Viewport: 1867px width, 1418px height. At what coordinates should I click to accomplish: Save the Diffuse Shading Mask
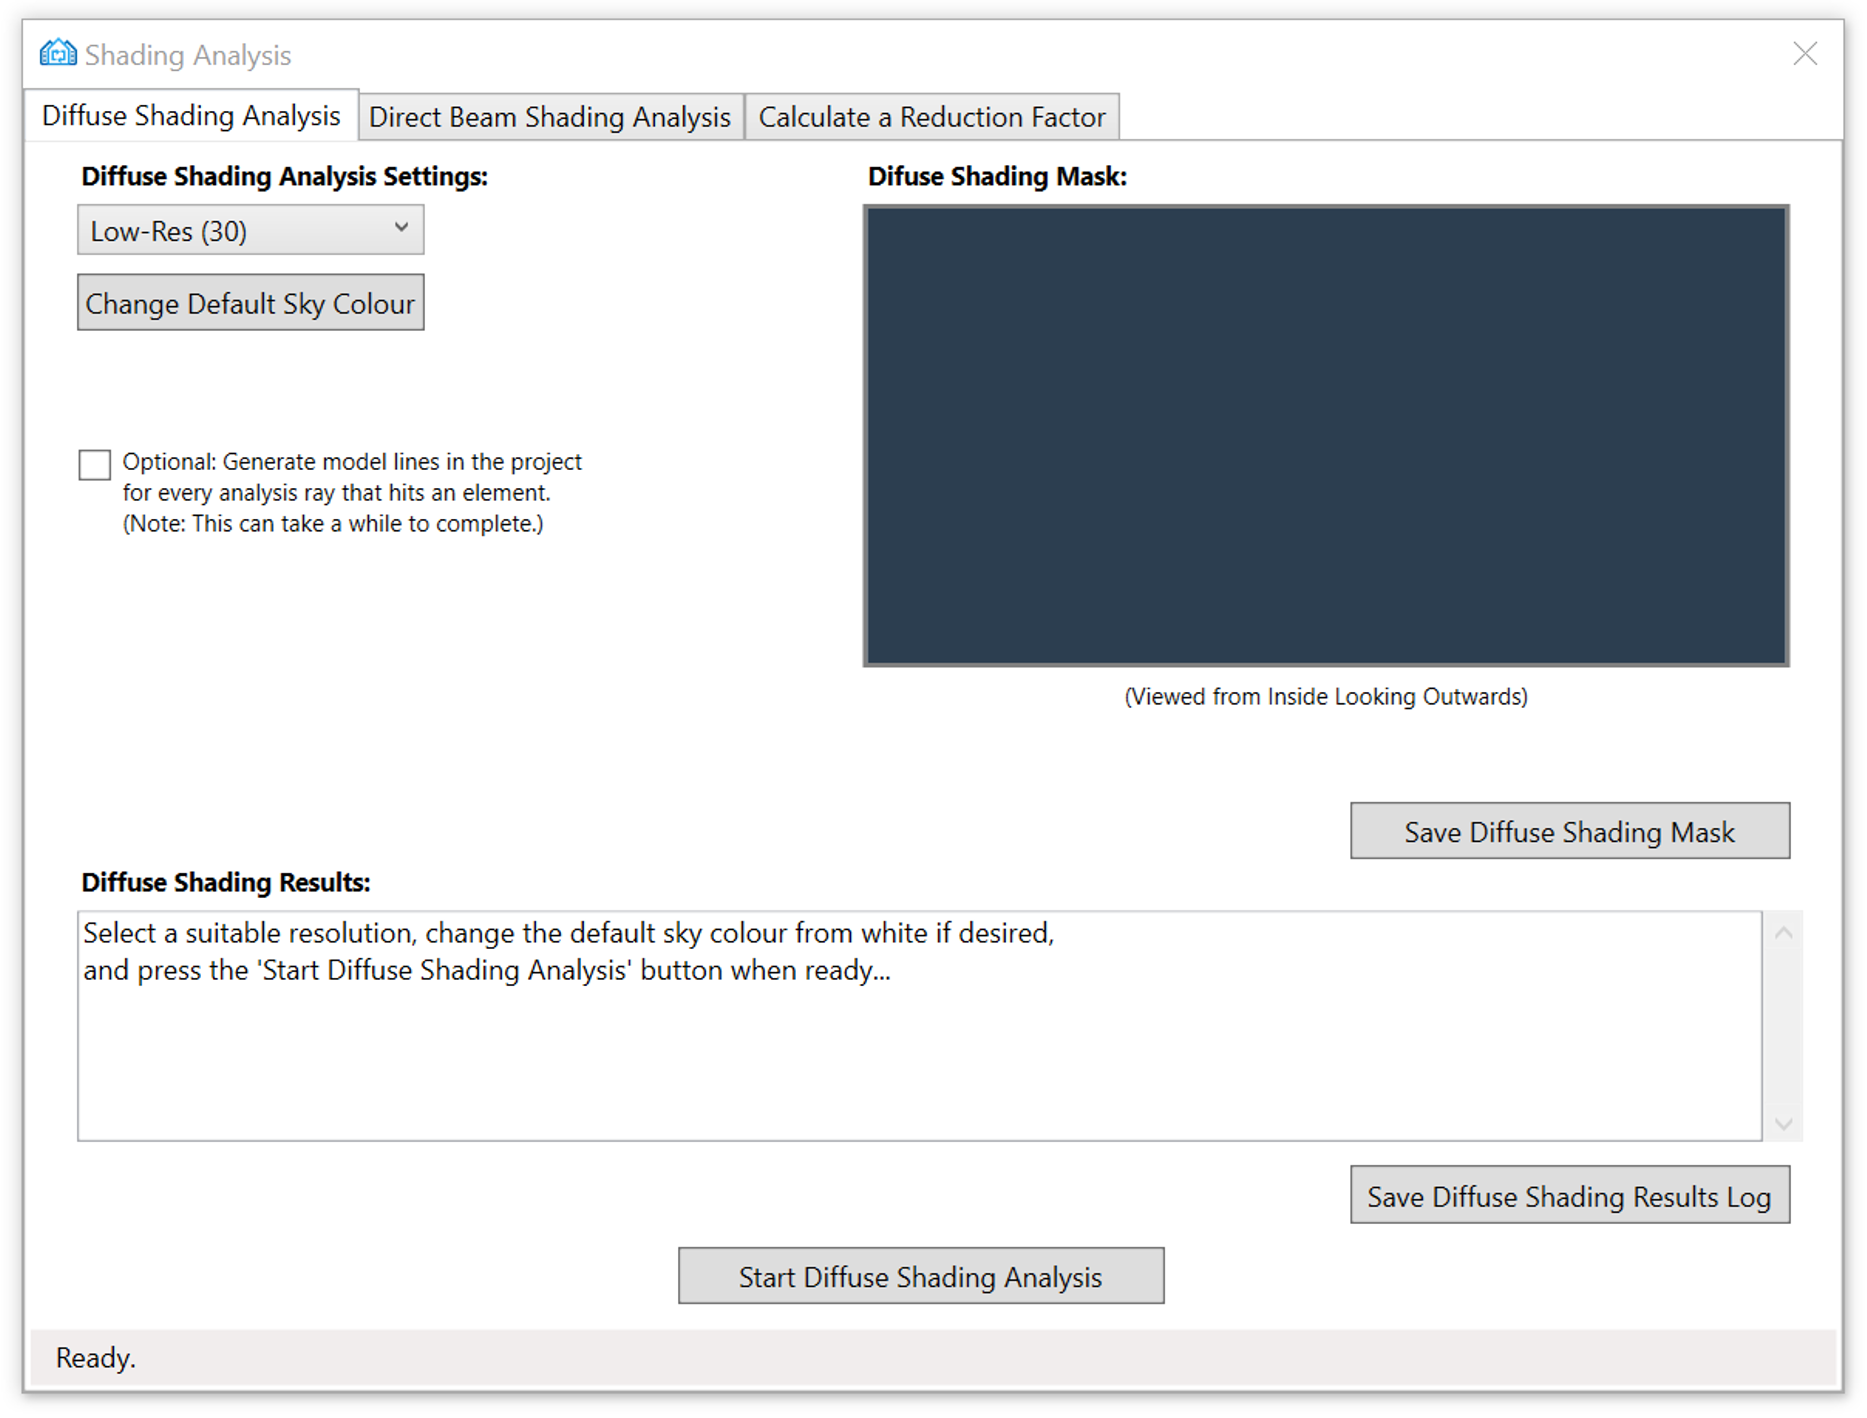[1568, 831]
